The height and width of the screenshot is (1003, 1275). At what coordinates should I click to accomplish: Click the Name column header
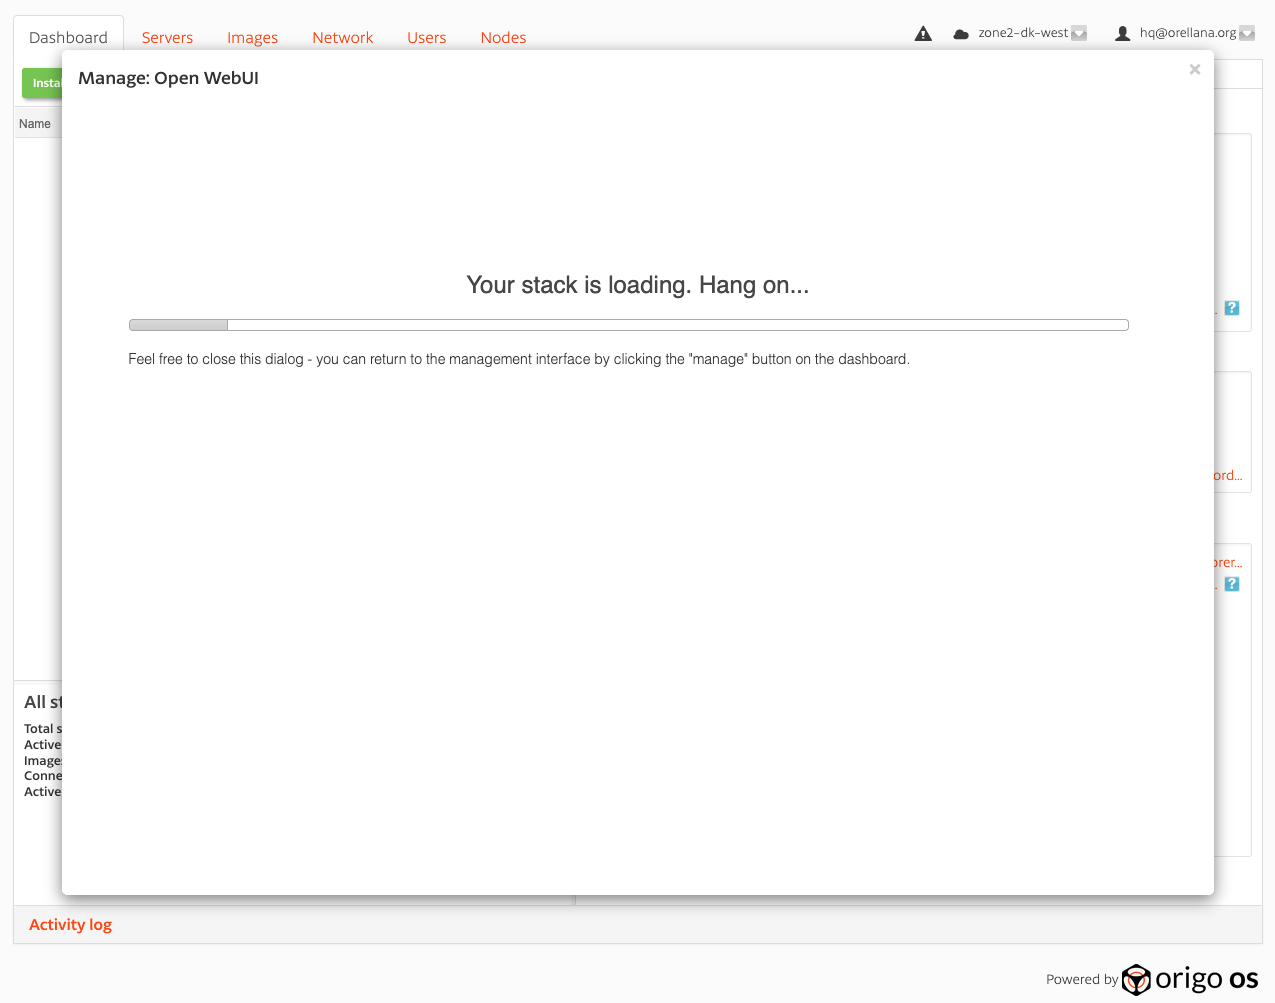point(35,124)
